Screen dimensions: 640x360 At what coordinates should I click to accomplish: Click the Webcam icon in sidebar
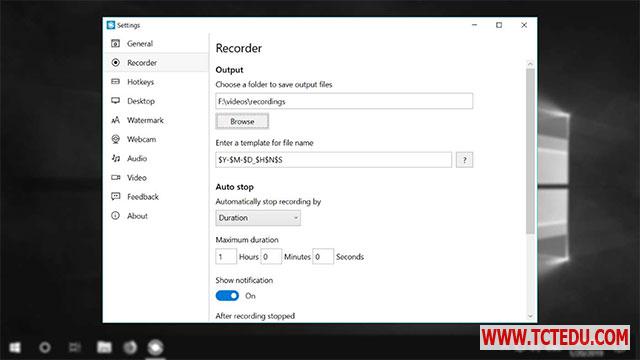pyautogui.click(x=116, y=139)
